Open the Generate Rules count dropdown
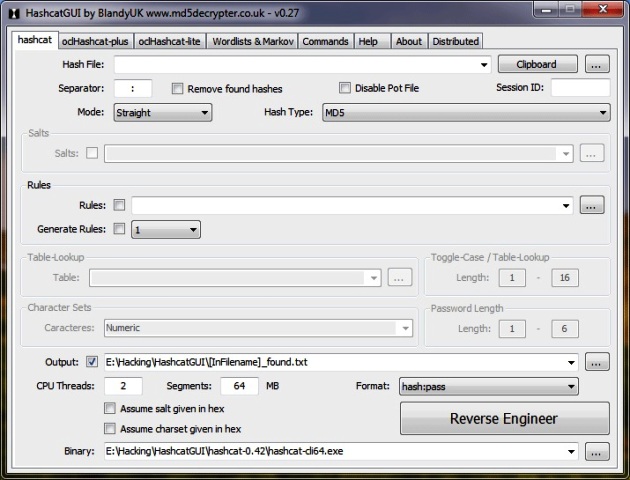The width and height of the screenshot is (630, 480). pyautogui.click(x=166, y=229)
